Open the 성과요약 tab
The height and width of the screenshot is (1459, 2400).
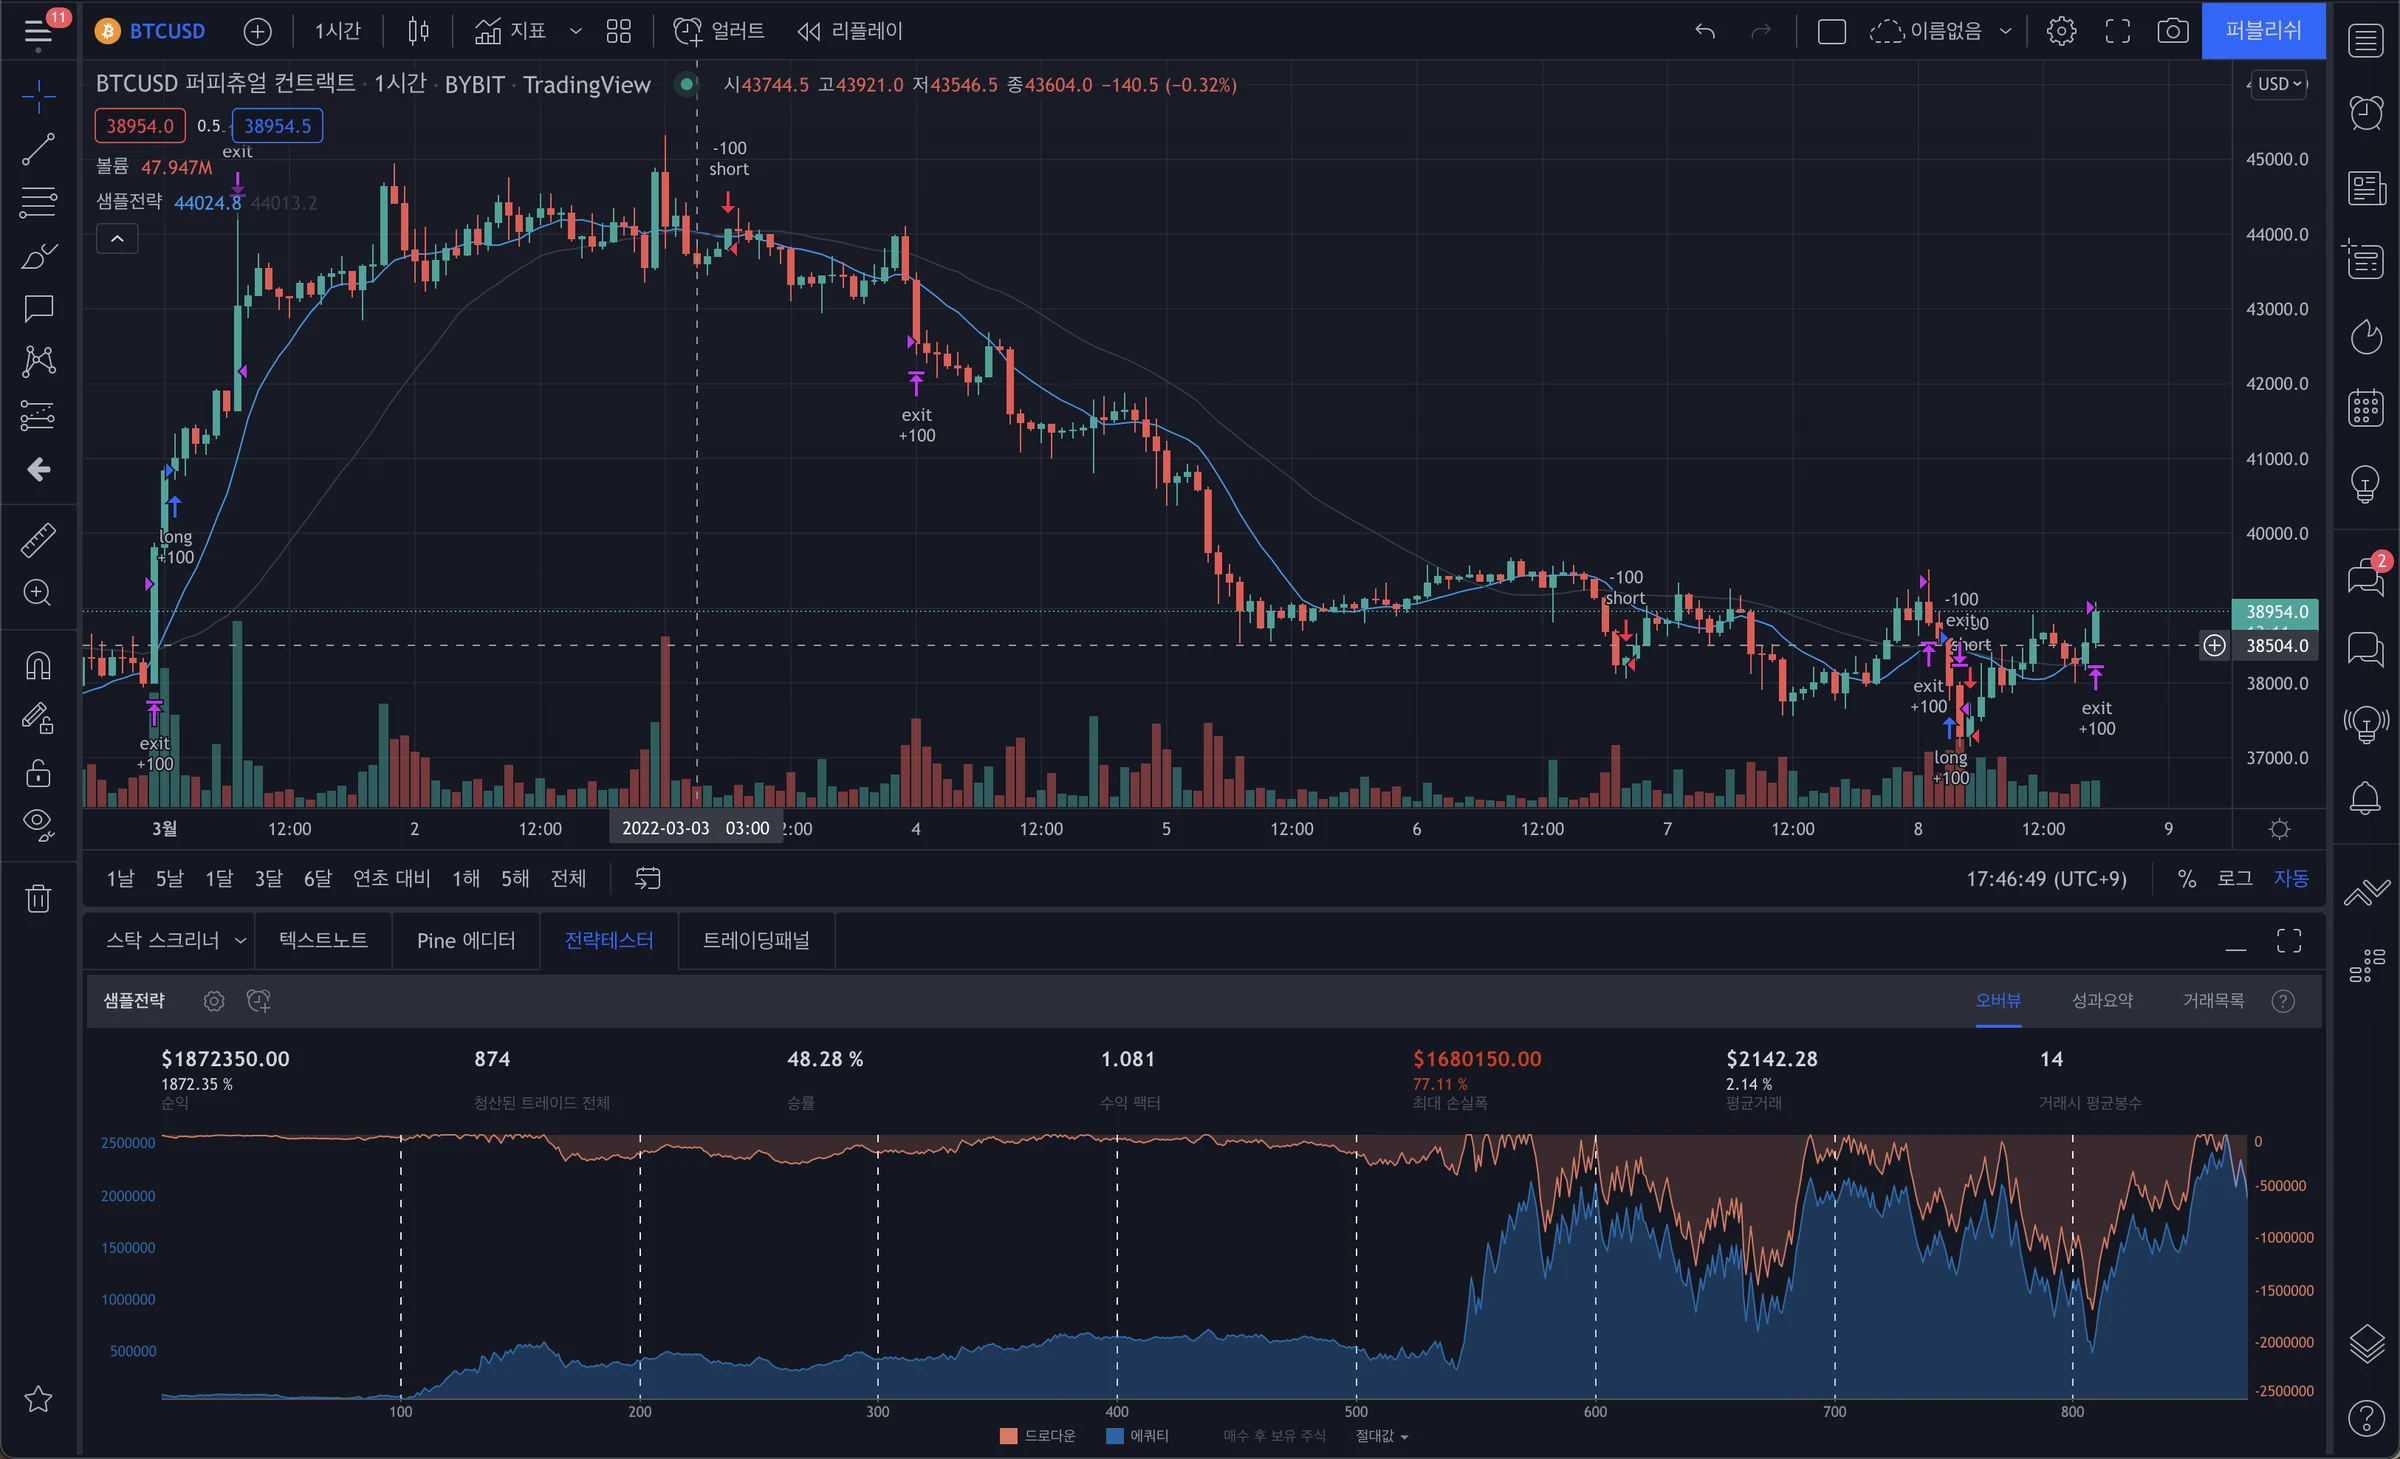pyautogui.click(x=2102, y=1000)
